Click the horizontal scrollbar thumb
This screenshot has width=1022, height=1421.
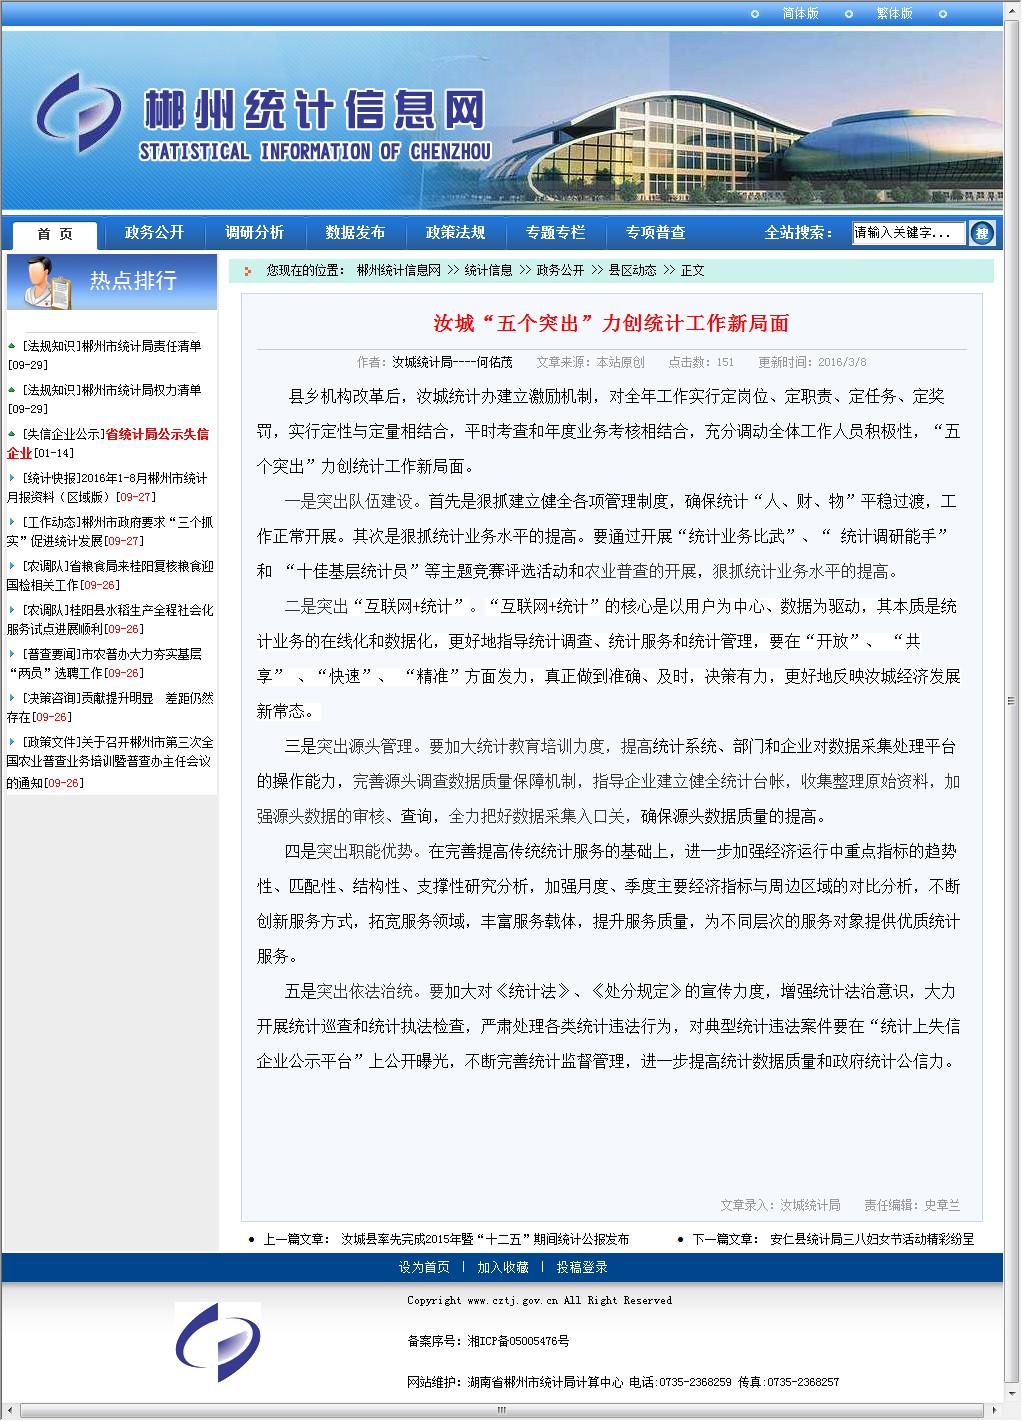pyautogui.click(x=502, y=1410)
